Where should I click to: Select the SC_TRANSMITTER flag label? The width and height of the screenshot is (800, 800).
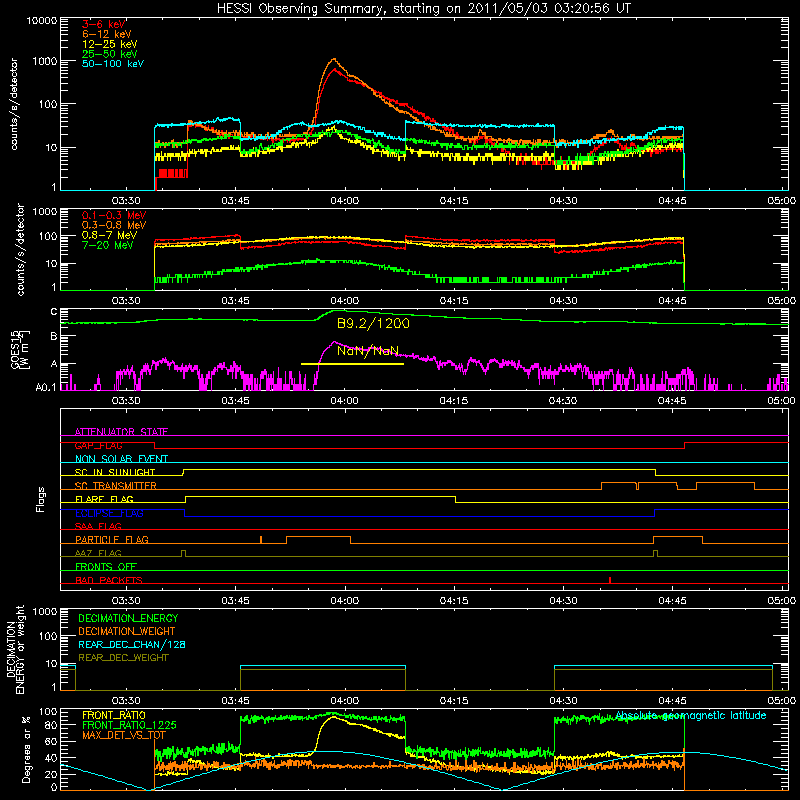pyautogui.click(x=116, y=486)
